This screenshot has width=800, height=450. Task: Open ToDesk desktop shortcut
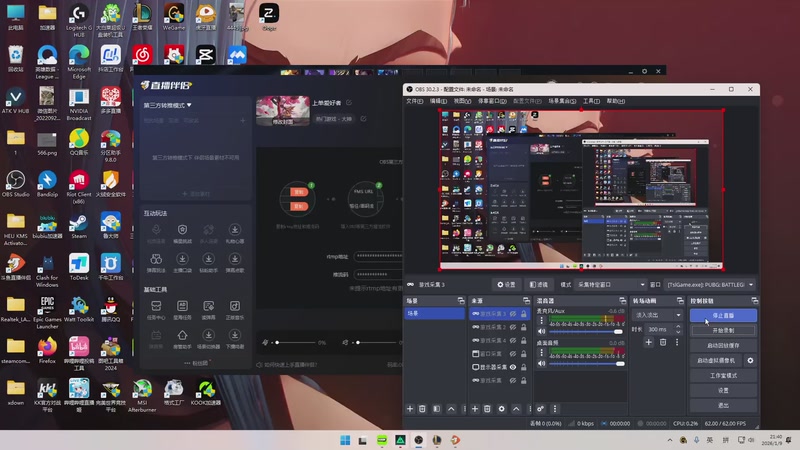(x=79, y=267)
